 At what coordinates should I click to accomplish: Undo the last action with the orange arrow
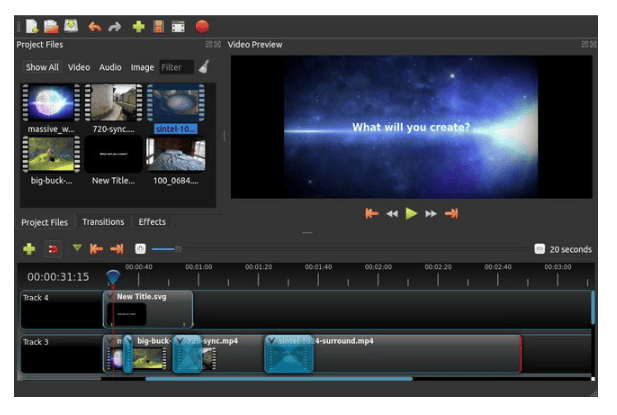[95, 27]
